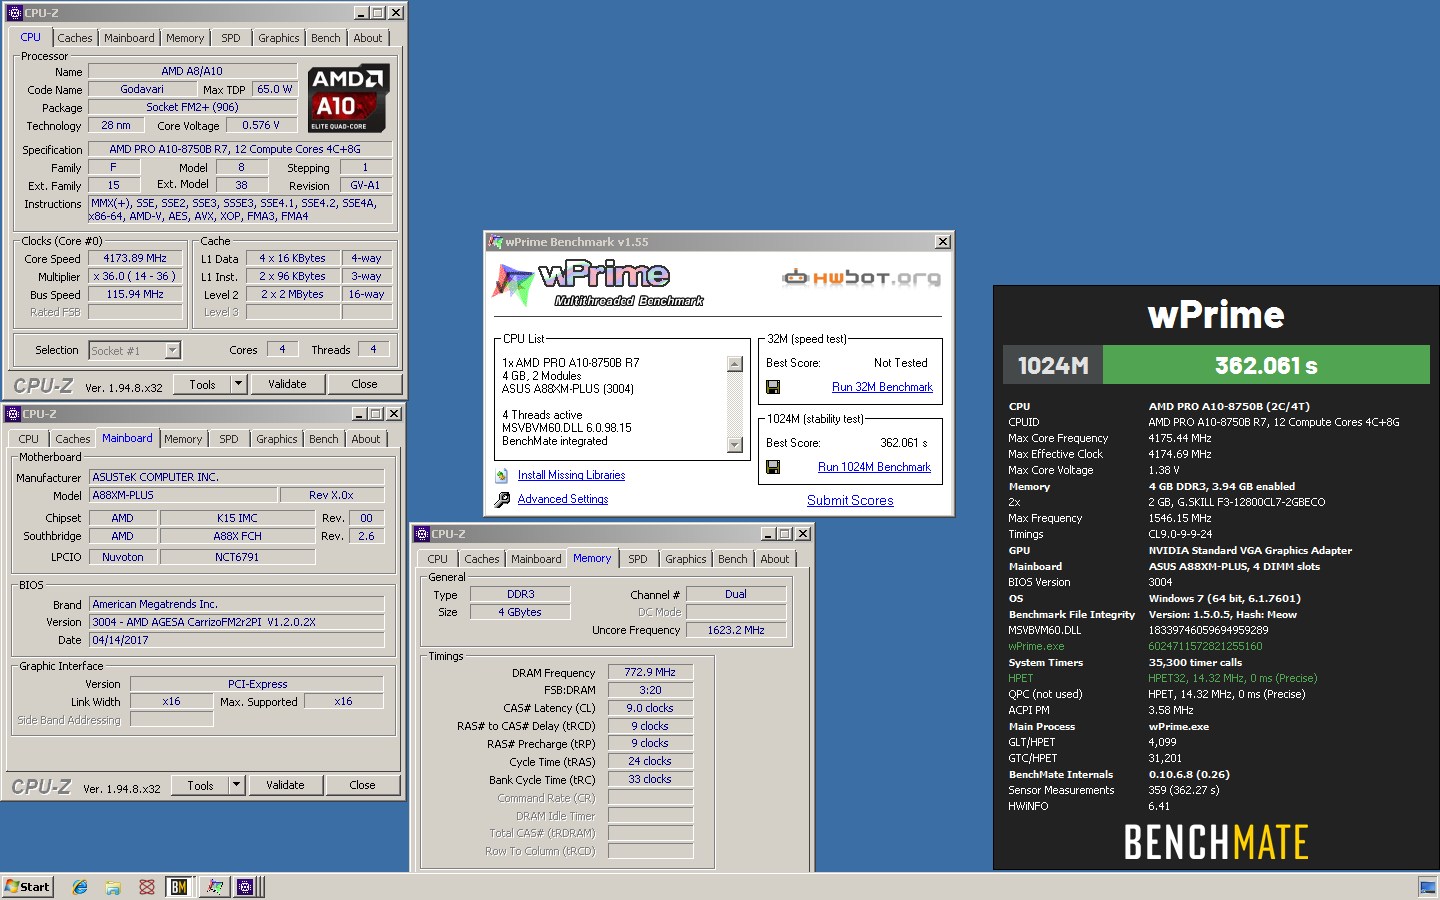This screenshot has height=900, width=1440.
Task: Click the AMD A10 processor logo
Action: (349, 98)
